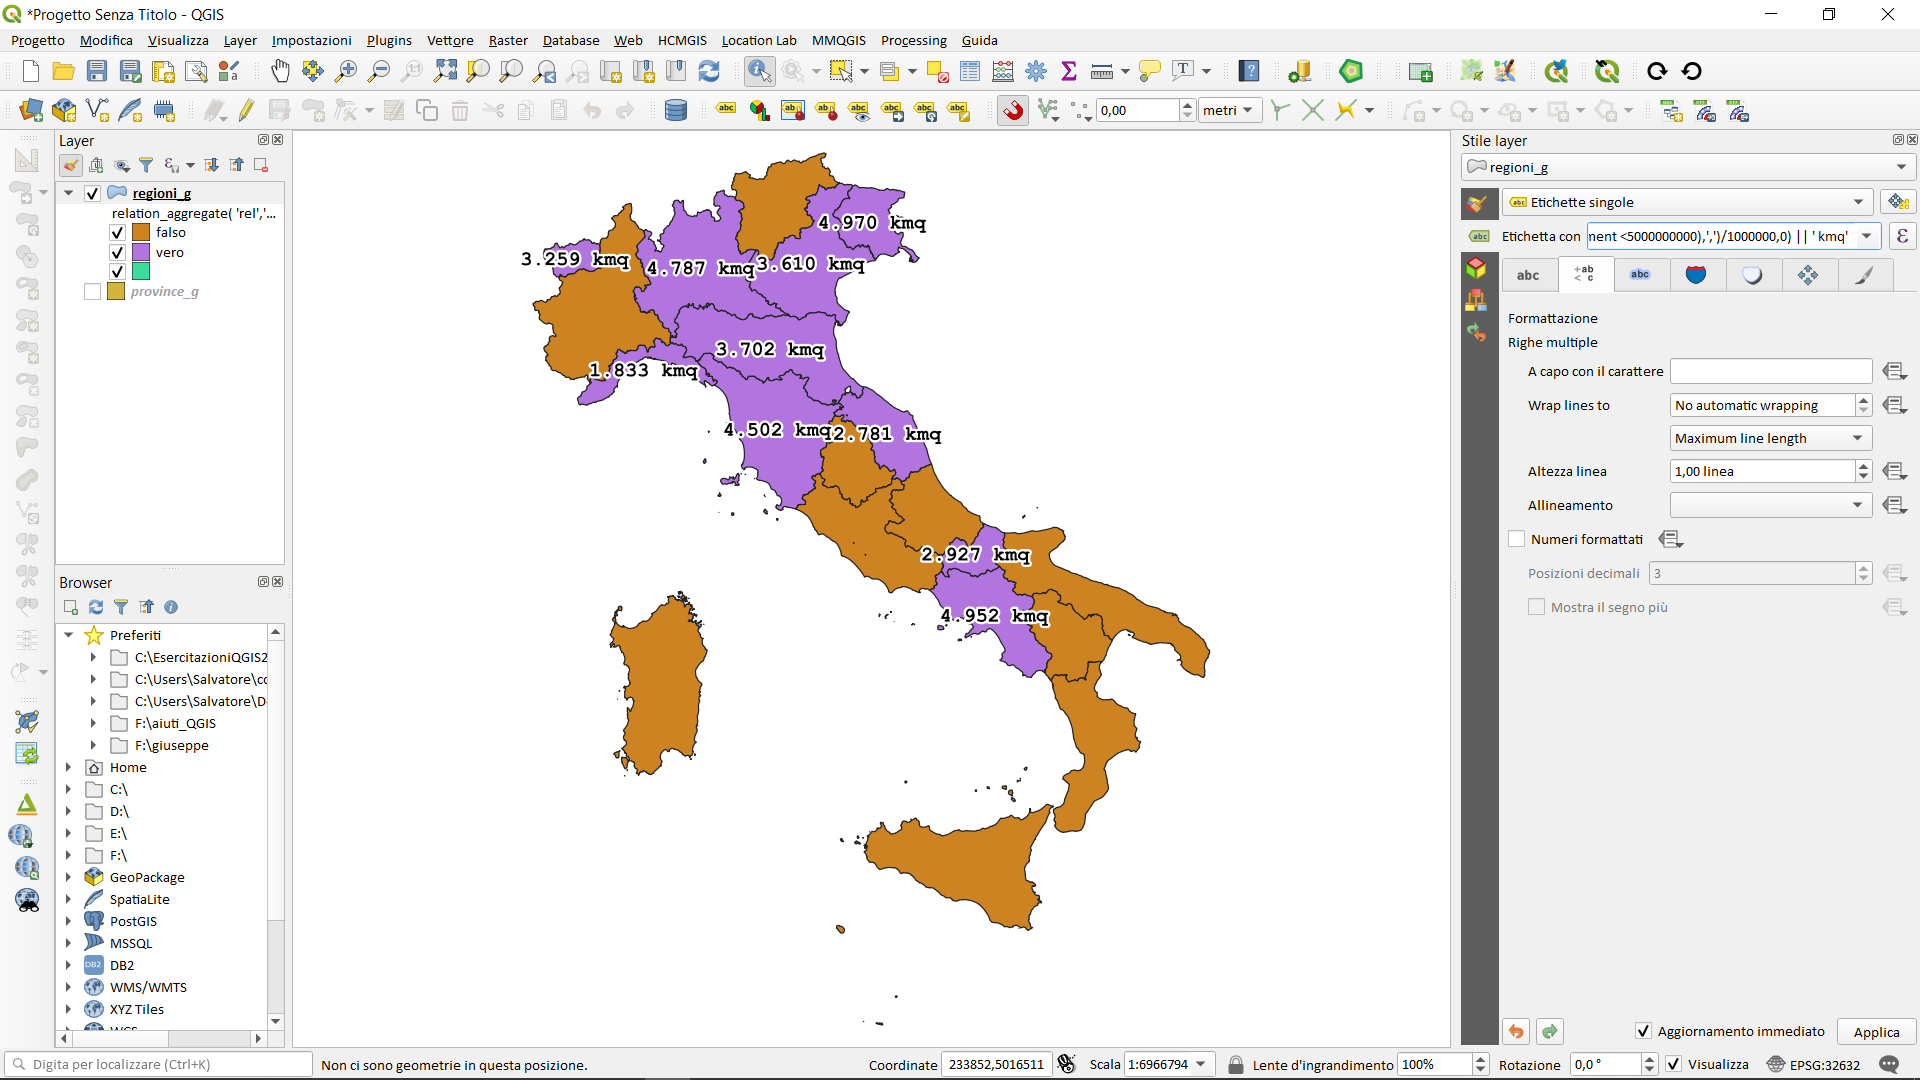
Task: Open the Attribute Table icon
Action: (970, 71)
